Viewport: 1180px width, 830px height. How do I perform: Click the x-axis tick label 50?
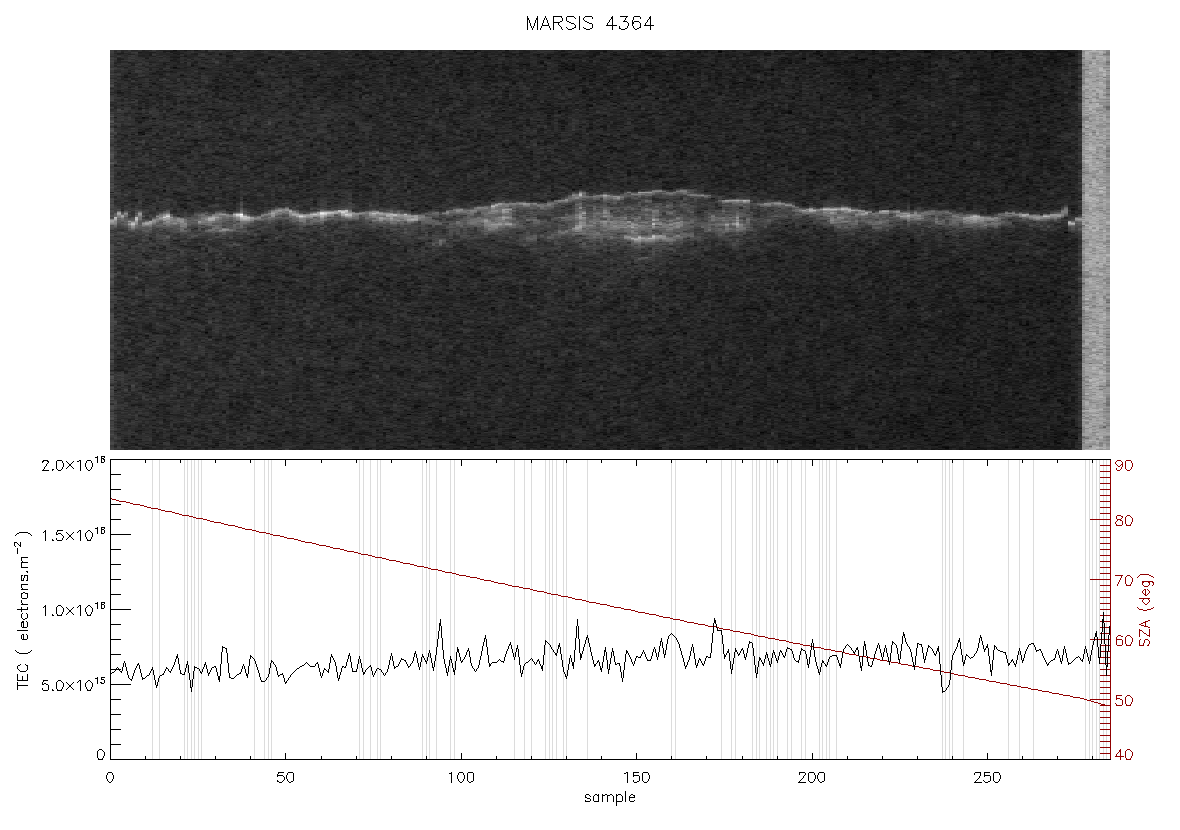[x=285, y=778]
